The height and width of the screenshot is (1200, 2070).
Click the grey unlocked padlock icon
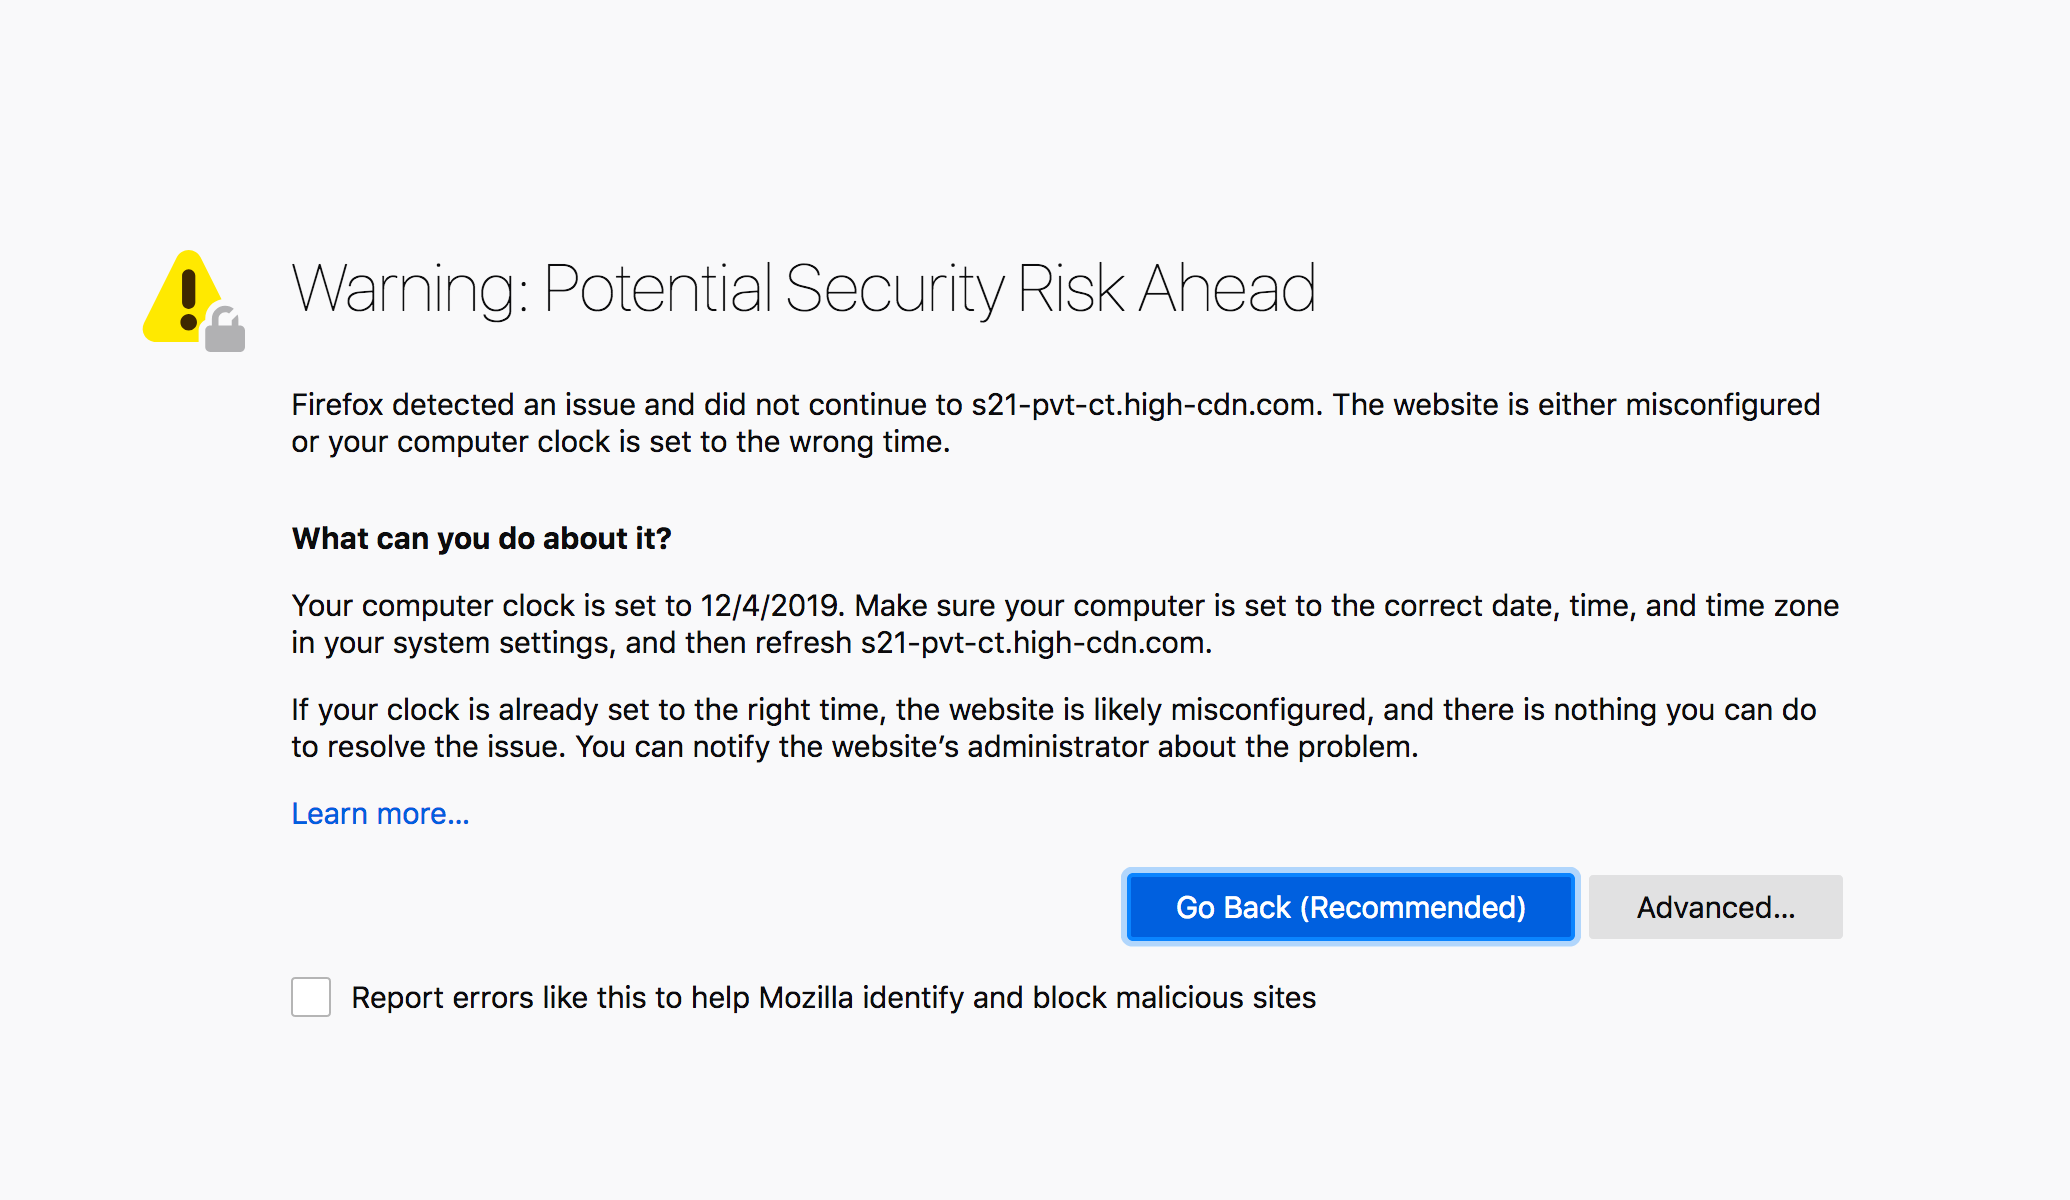tap(225, 332)
